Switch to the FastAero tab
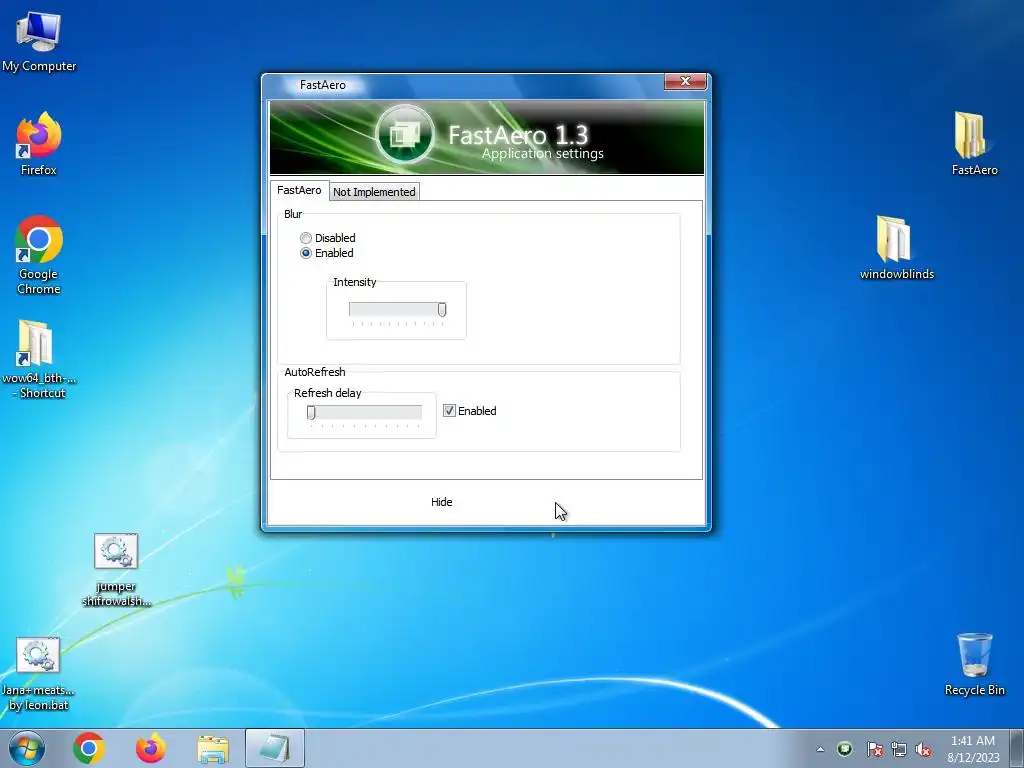Viewport: 1024px width, 768px height. coord(299,190)
